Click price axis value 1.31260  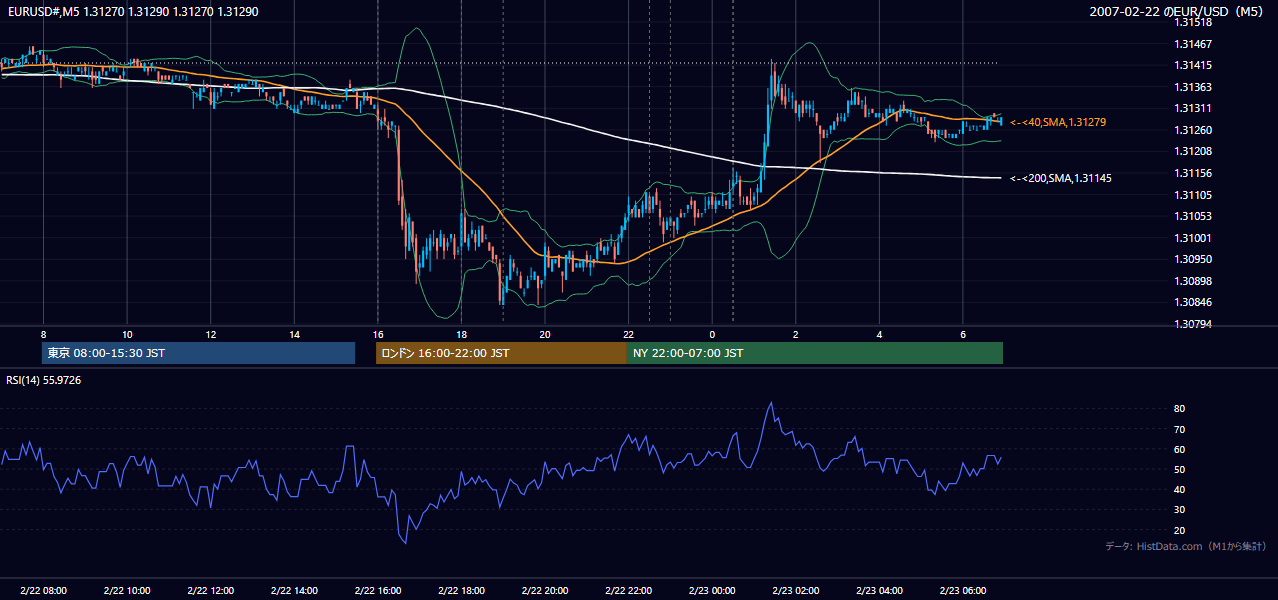[x=1194, y=130]
